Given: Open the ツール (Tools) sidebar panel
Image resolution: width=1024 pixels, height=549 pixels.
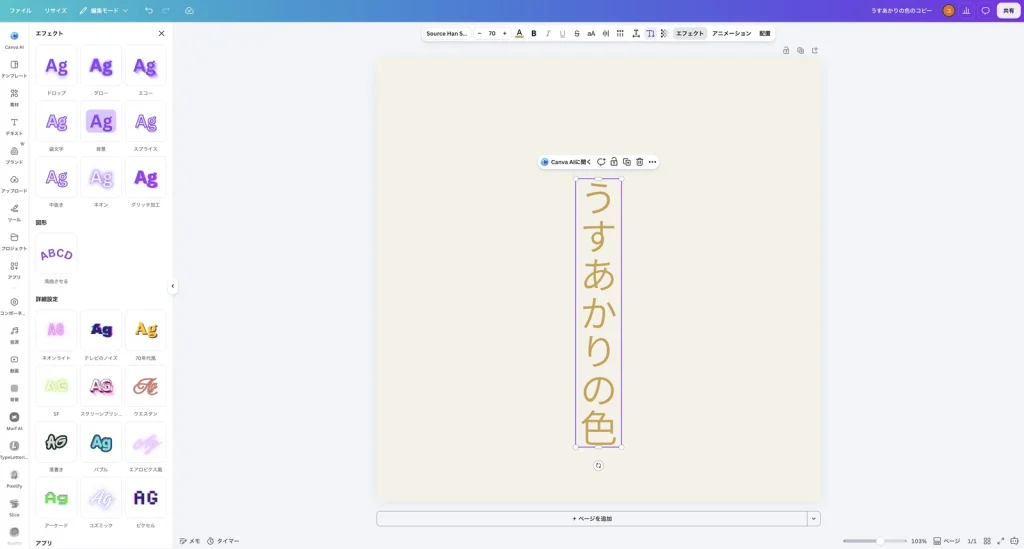Looking at the screenshot, I should 14,212.
